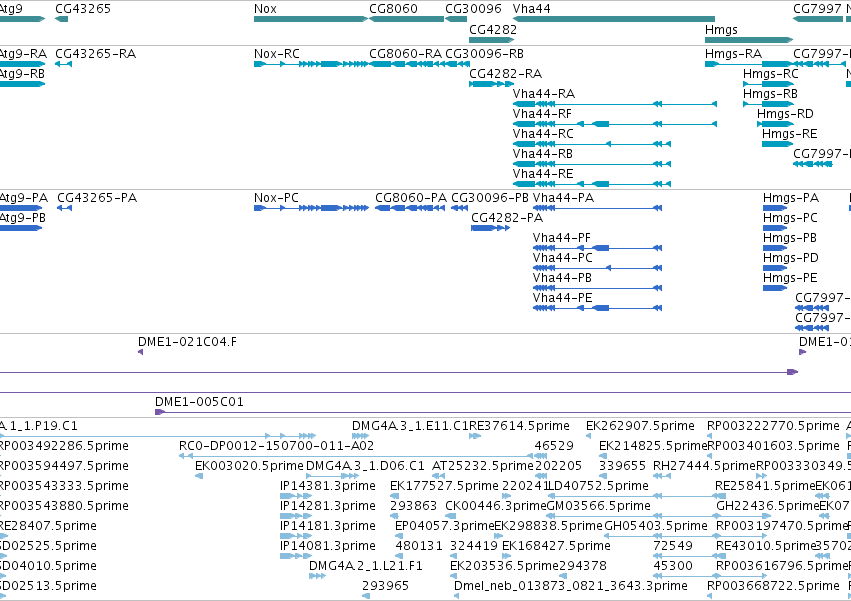
Task: Select the Hmgs-RC transcript label
Action: (771, 74)
